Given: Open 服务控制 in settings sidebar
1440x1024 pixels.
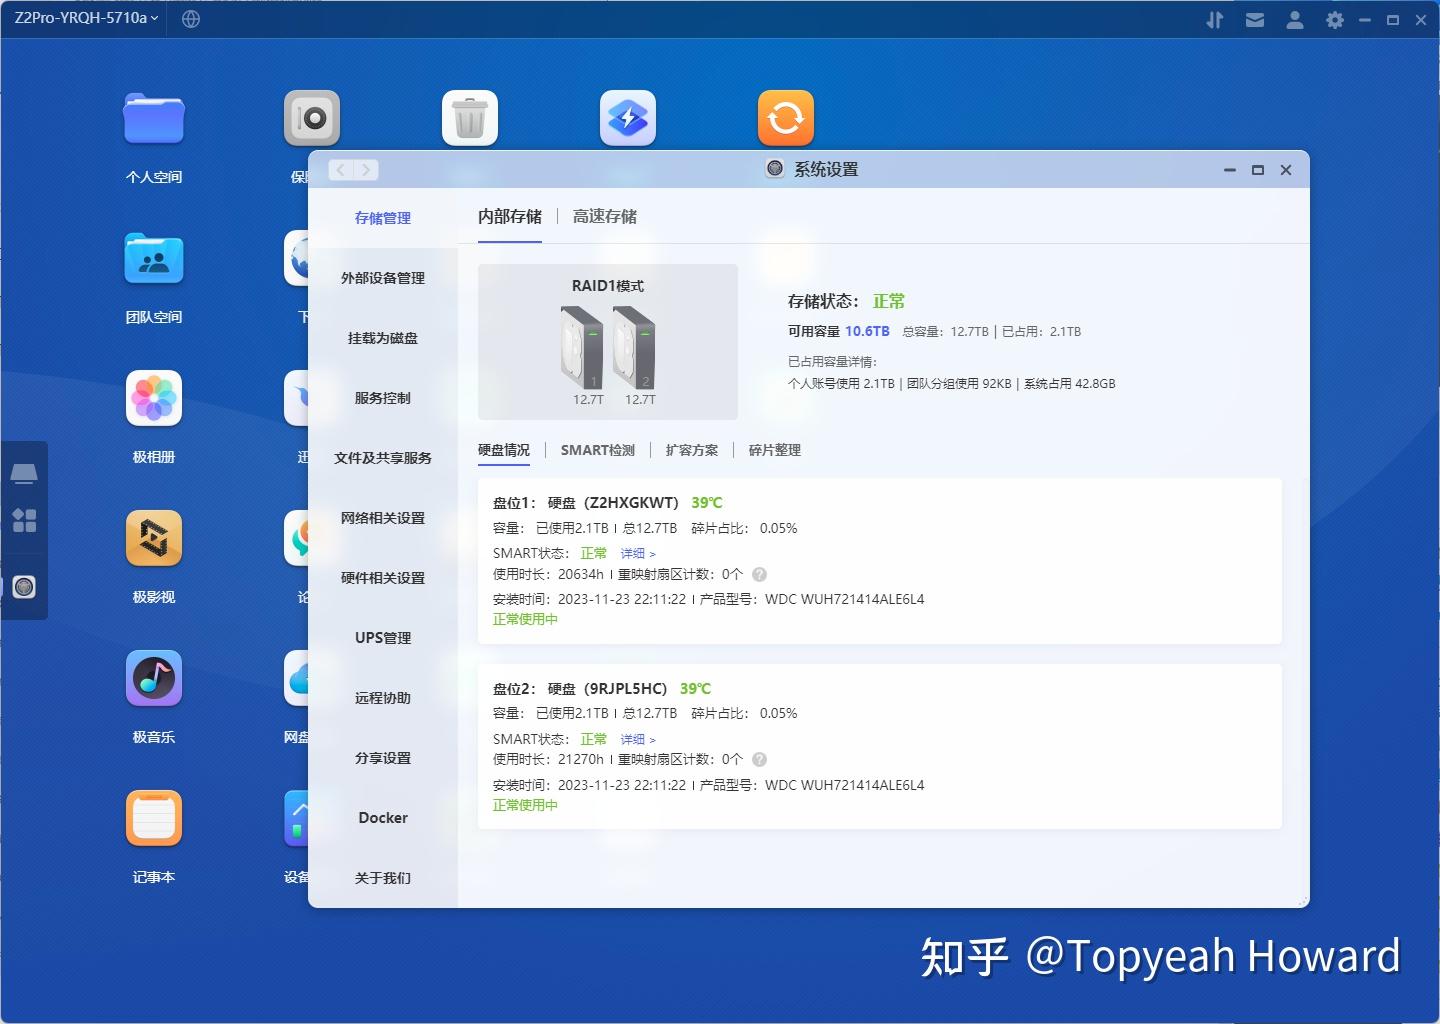Looking at the screenshot, I should [x=383, y=398].
